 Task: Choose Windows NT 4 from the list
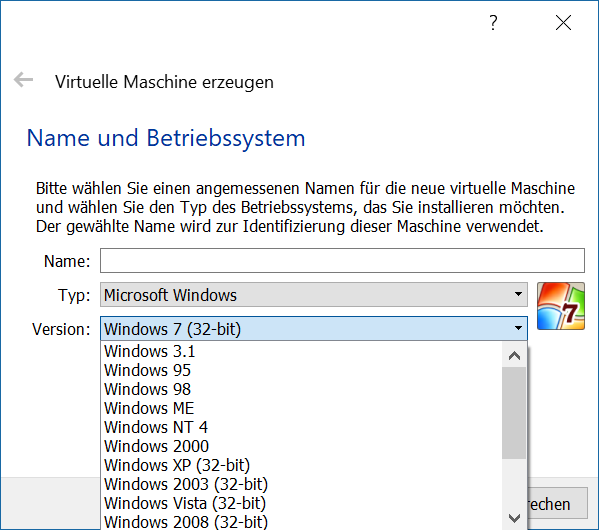point(302,427)
